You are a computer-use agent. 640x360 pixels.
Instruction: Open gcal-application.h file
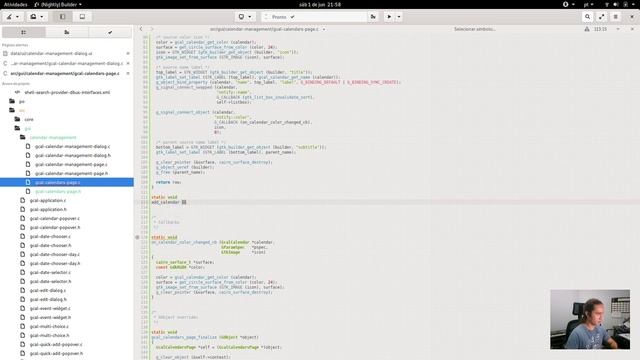[x=48, y=209]
